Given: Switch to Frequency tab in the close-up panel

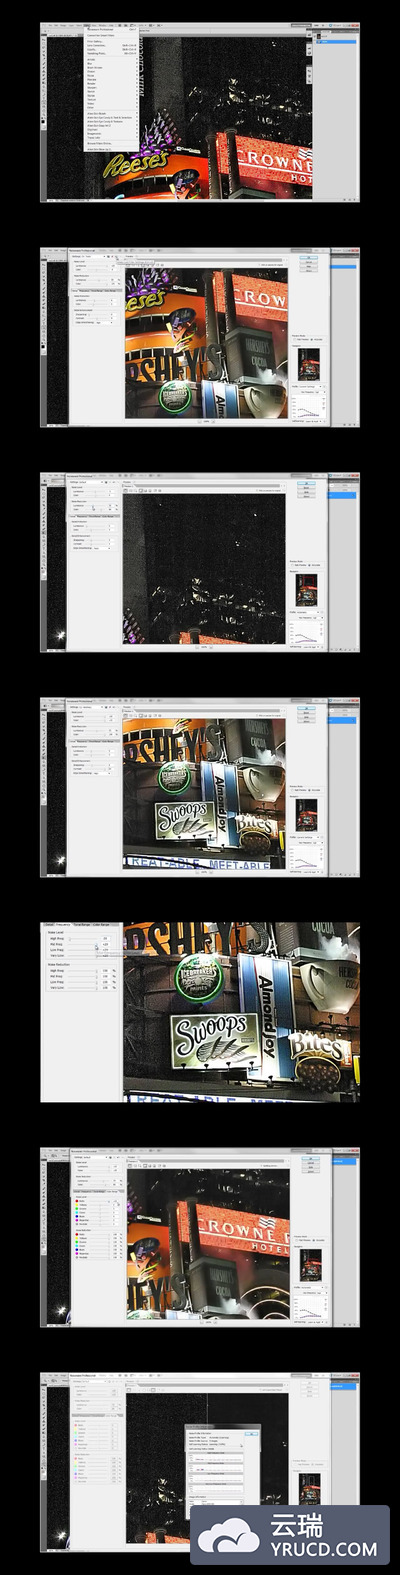Looking at the screenshot, I should tap(62, 924).
